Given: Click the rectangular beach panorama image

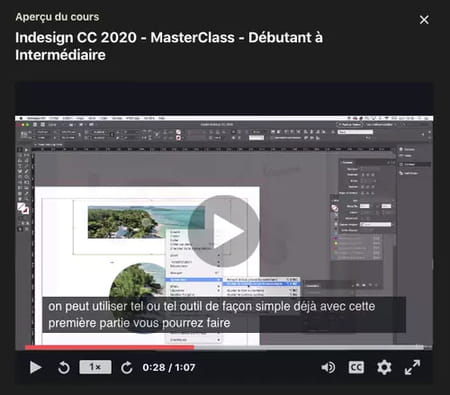Looking at the screenshot, I should [x=146, y=222].
